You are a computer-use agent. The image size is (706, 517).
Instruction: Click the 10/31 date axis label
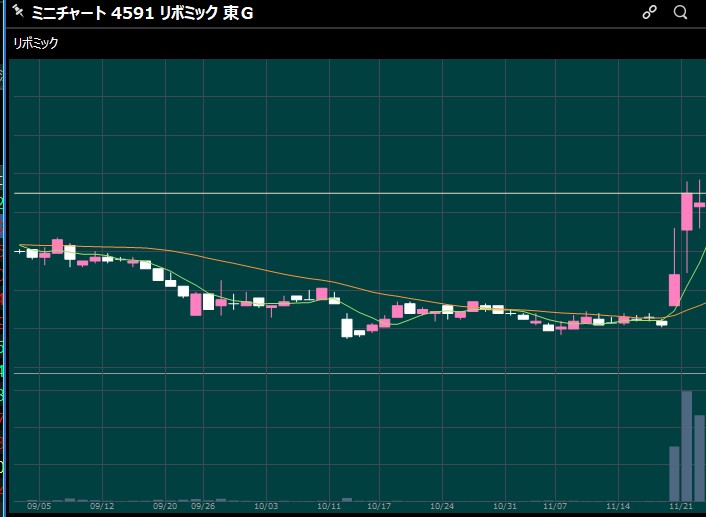point(505,506)
